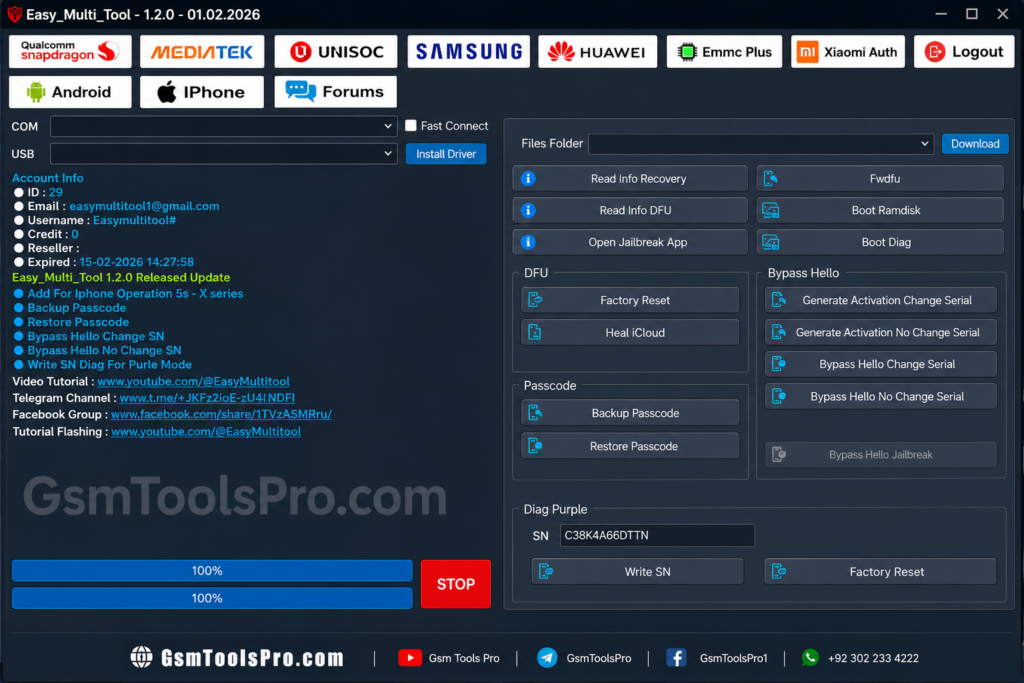1024x683 pixels.
Task: Click the Write SN icon
Action: (x=546, y=571)
